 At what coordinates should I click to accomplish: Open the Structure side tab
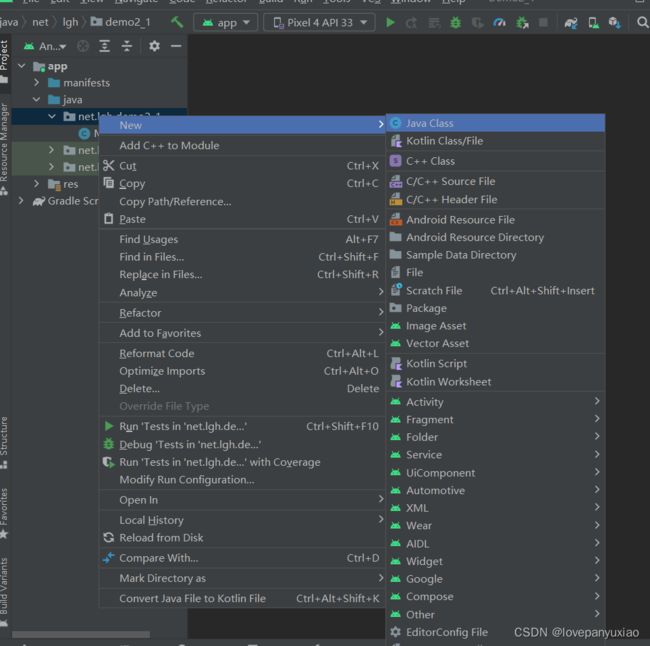(4, 442)
